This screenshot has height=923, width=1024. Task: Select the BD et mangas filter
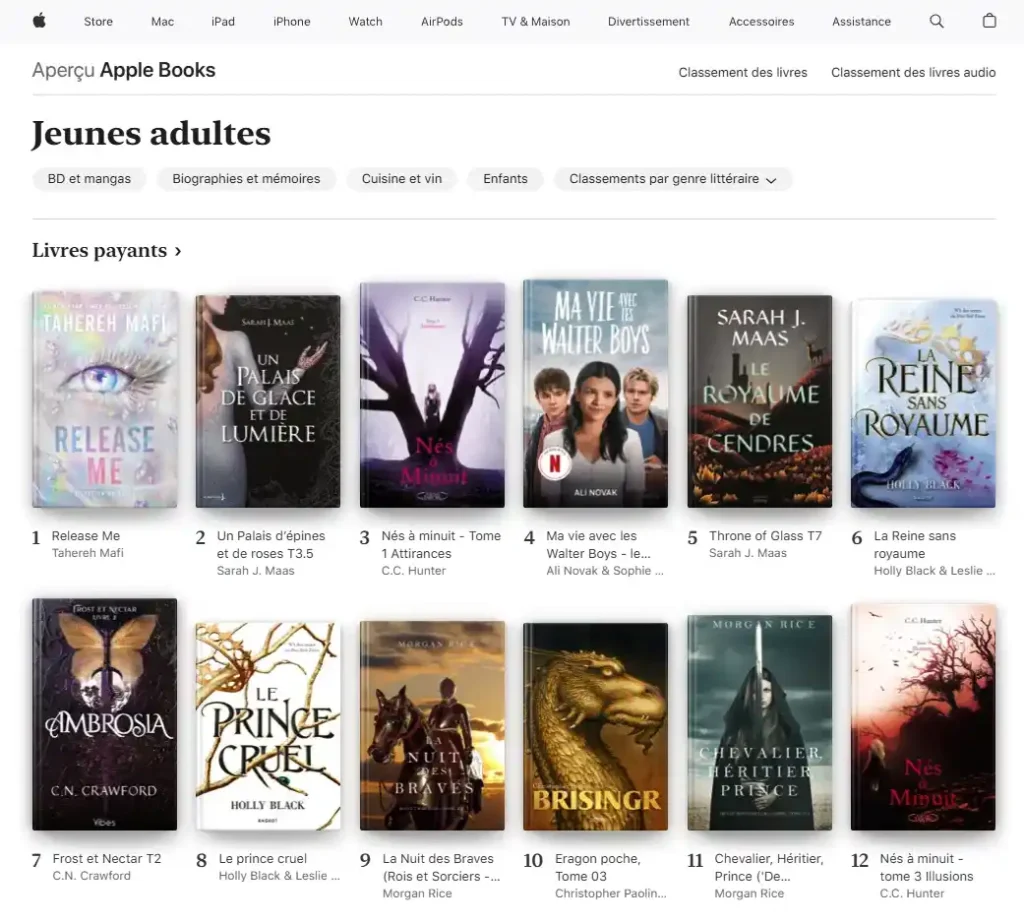pos(89,179)
